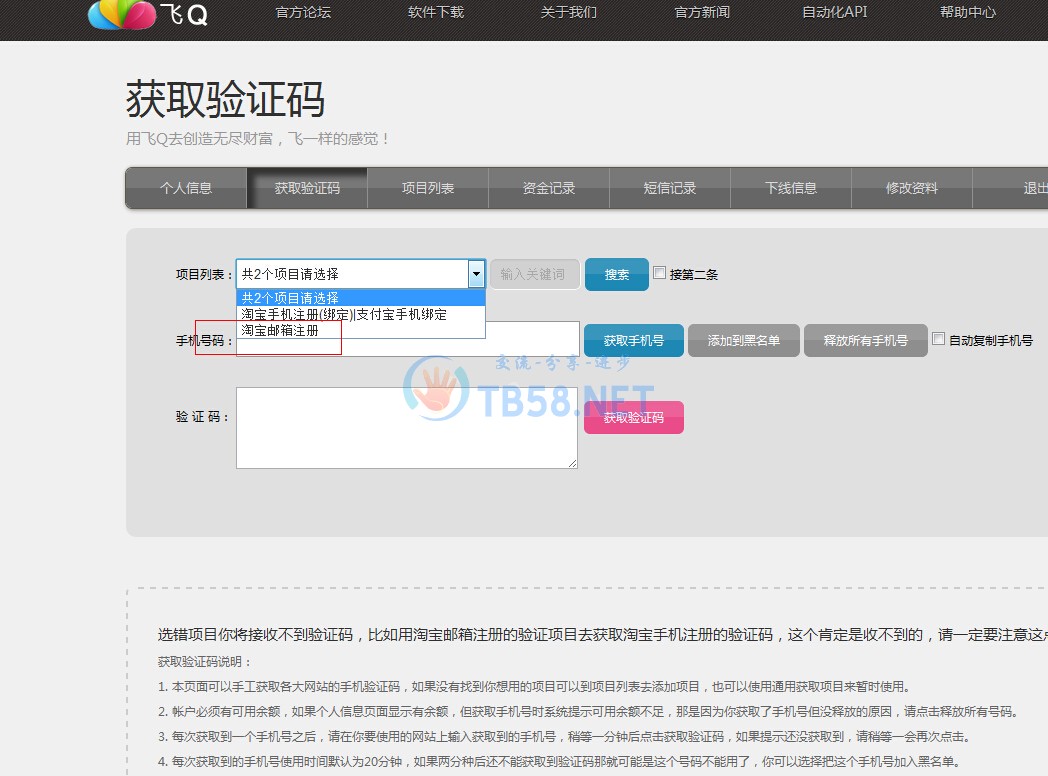Viewport: 1048px width, 776px height.
Task: Click the 飞Q logo icon
Action: tap(122, 13)
